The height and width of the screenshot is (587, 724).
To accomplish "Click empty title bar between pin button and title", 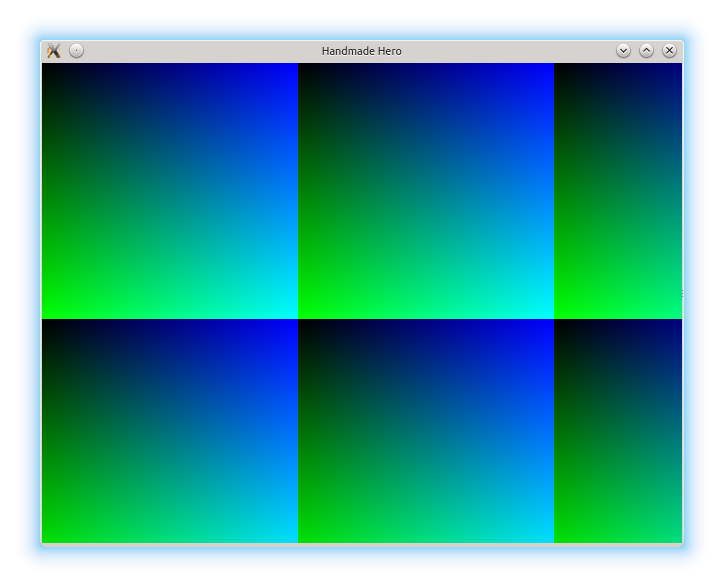I will click(200, 51).
